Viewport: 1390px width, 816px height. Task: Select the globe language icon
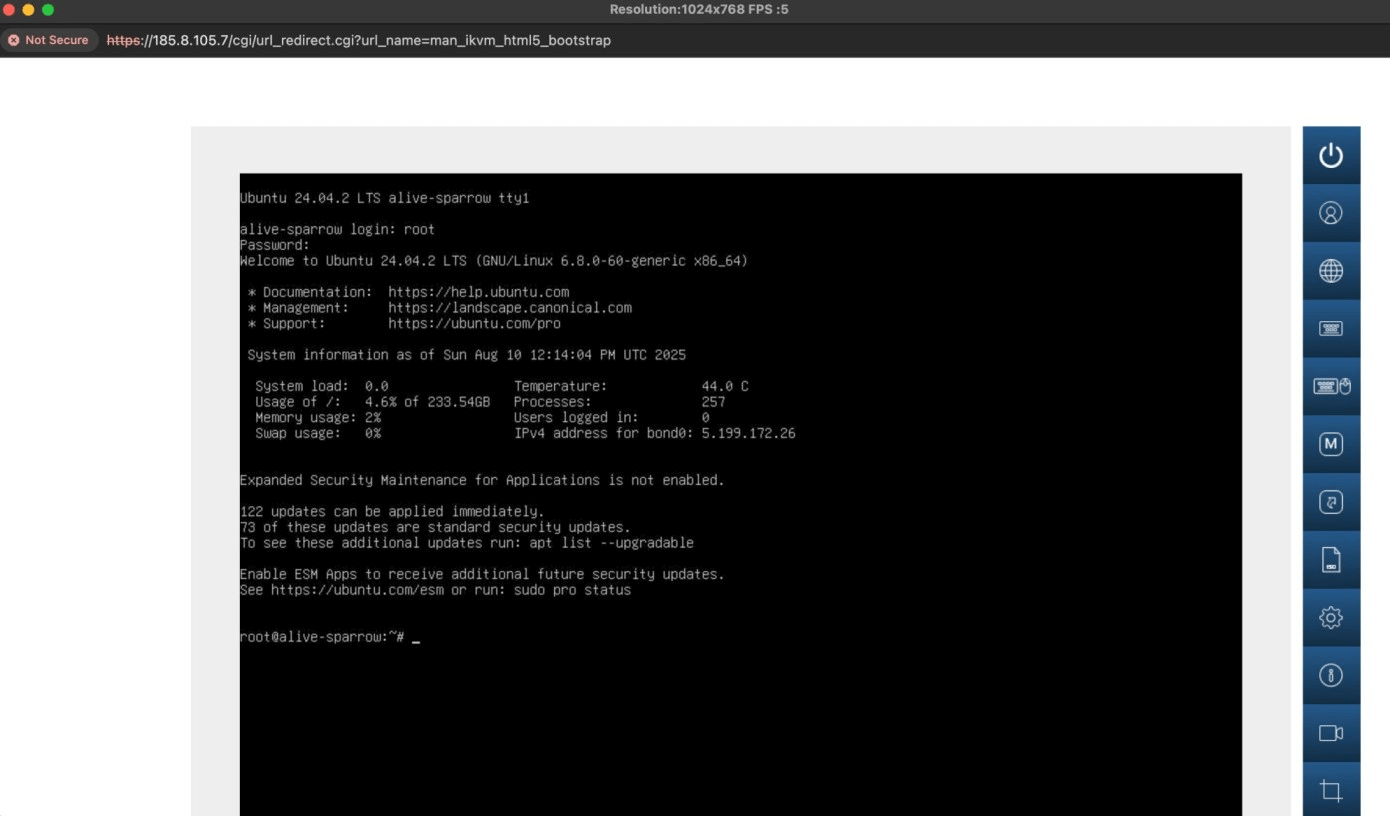[1331, 271]
